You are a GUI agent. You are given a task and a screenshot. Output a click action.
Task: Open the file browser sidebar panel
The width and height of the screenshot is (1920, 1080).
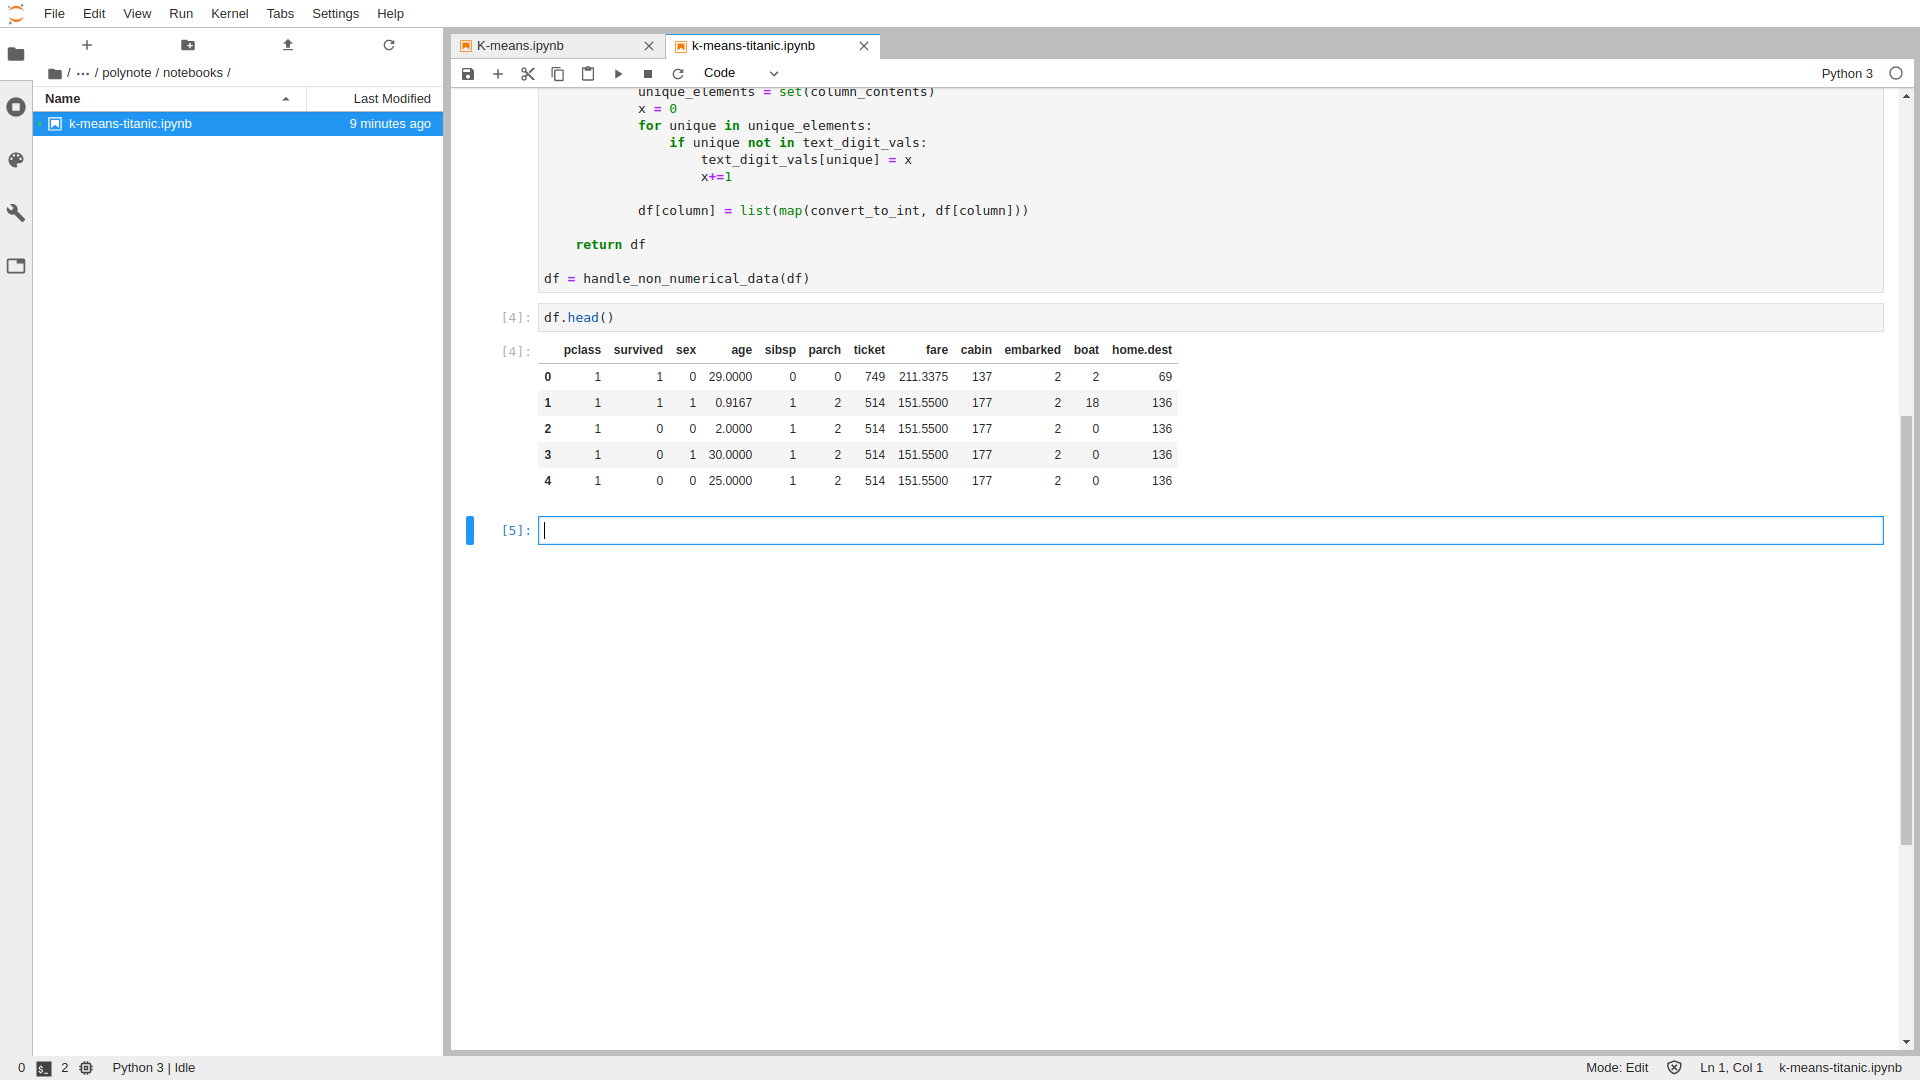(x=16, y=55)
